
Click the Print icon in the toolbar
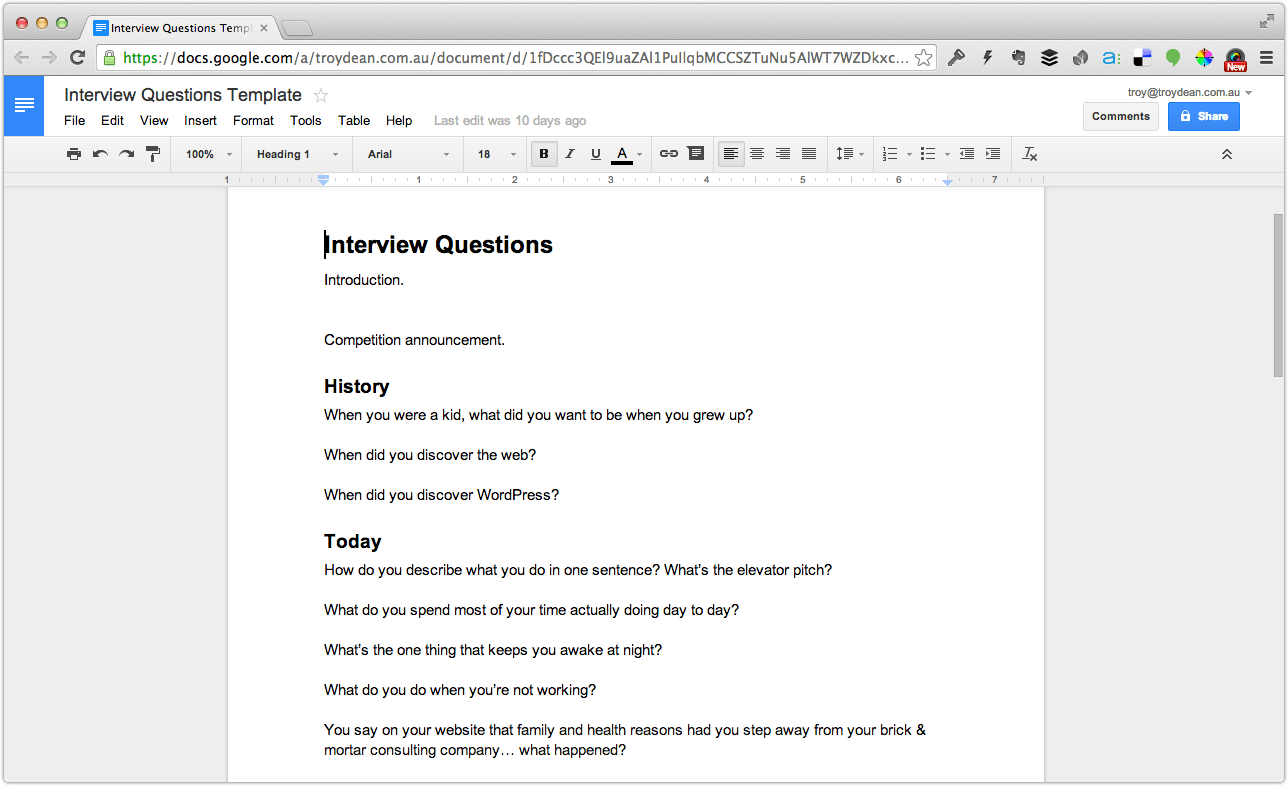(x=74, y=154)
